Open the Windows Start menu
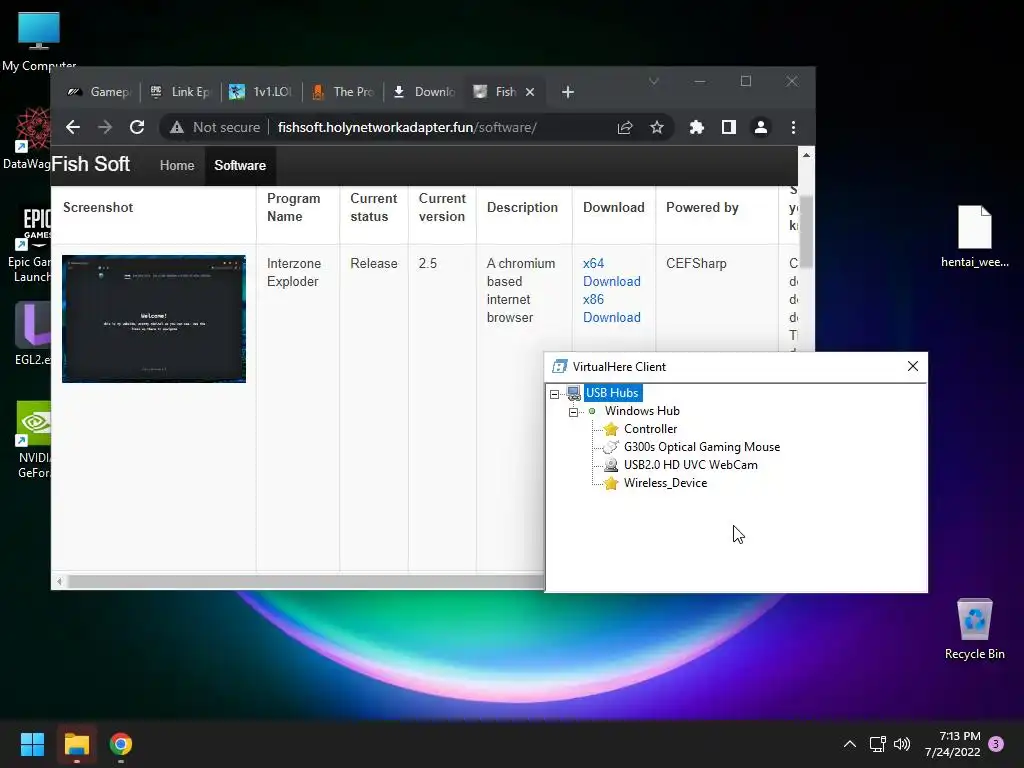This screenshot has height=768, width=1024. coord(32,744)
